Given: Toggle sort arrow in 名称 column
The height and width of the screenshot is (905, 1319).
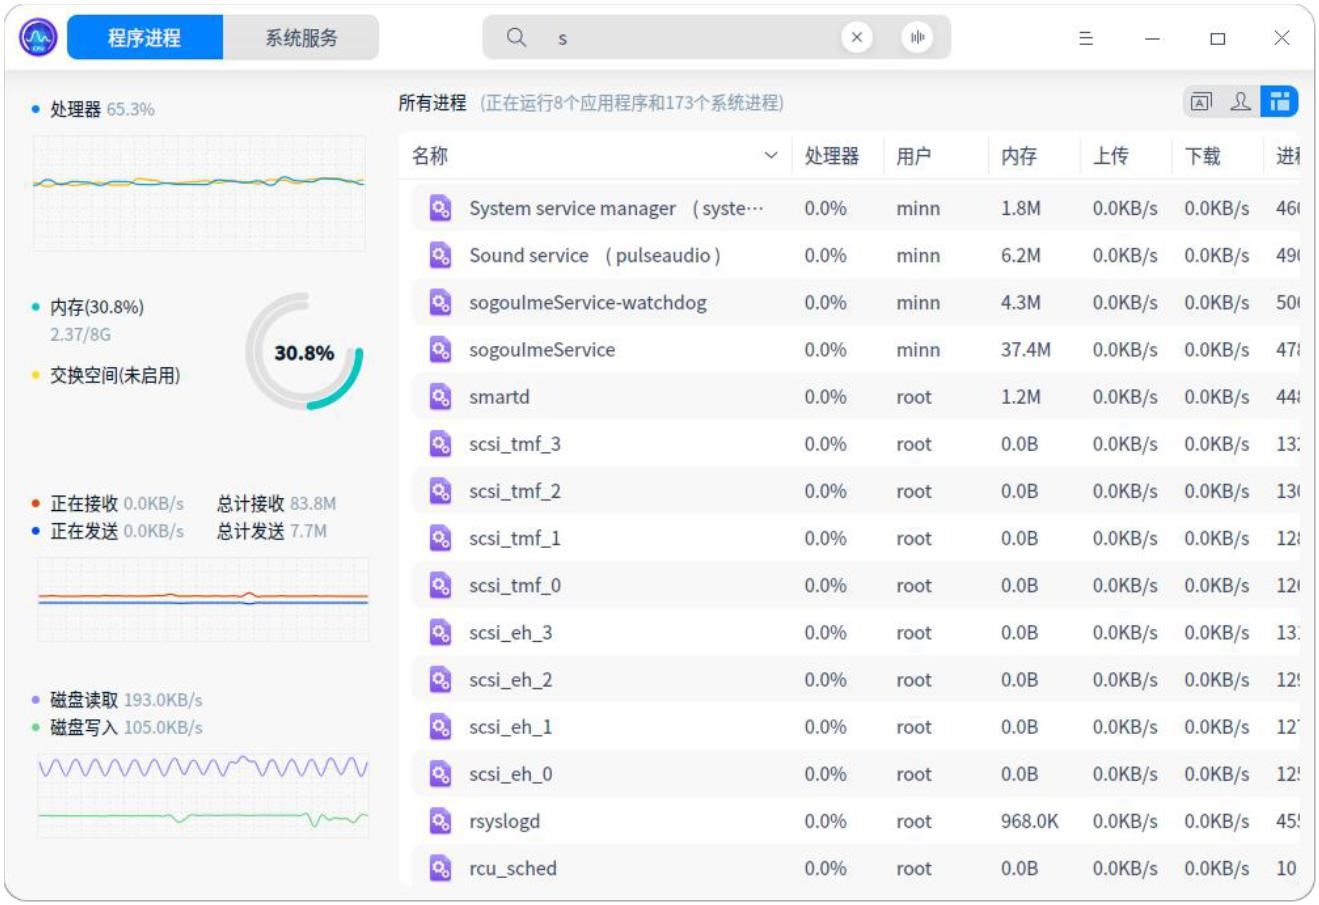Looking at the screenshot, I should (770, 156).
